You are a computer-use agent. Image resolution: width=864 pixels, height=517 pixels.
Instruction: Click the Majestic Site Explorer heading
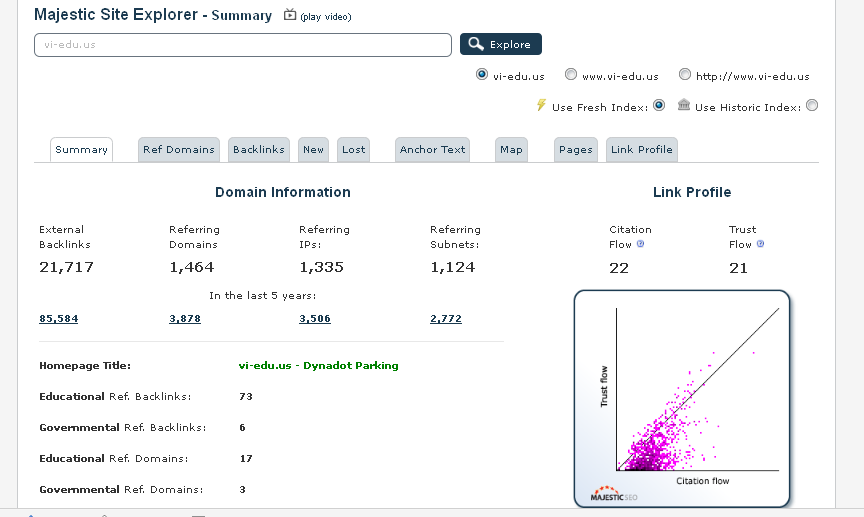pyautogui.click(x=153, y=15)
